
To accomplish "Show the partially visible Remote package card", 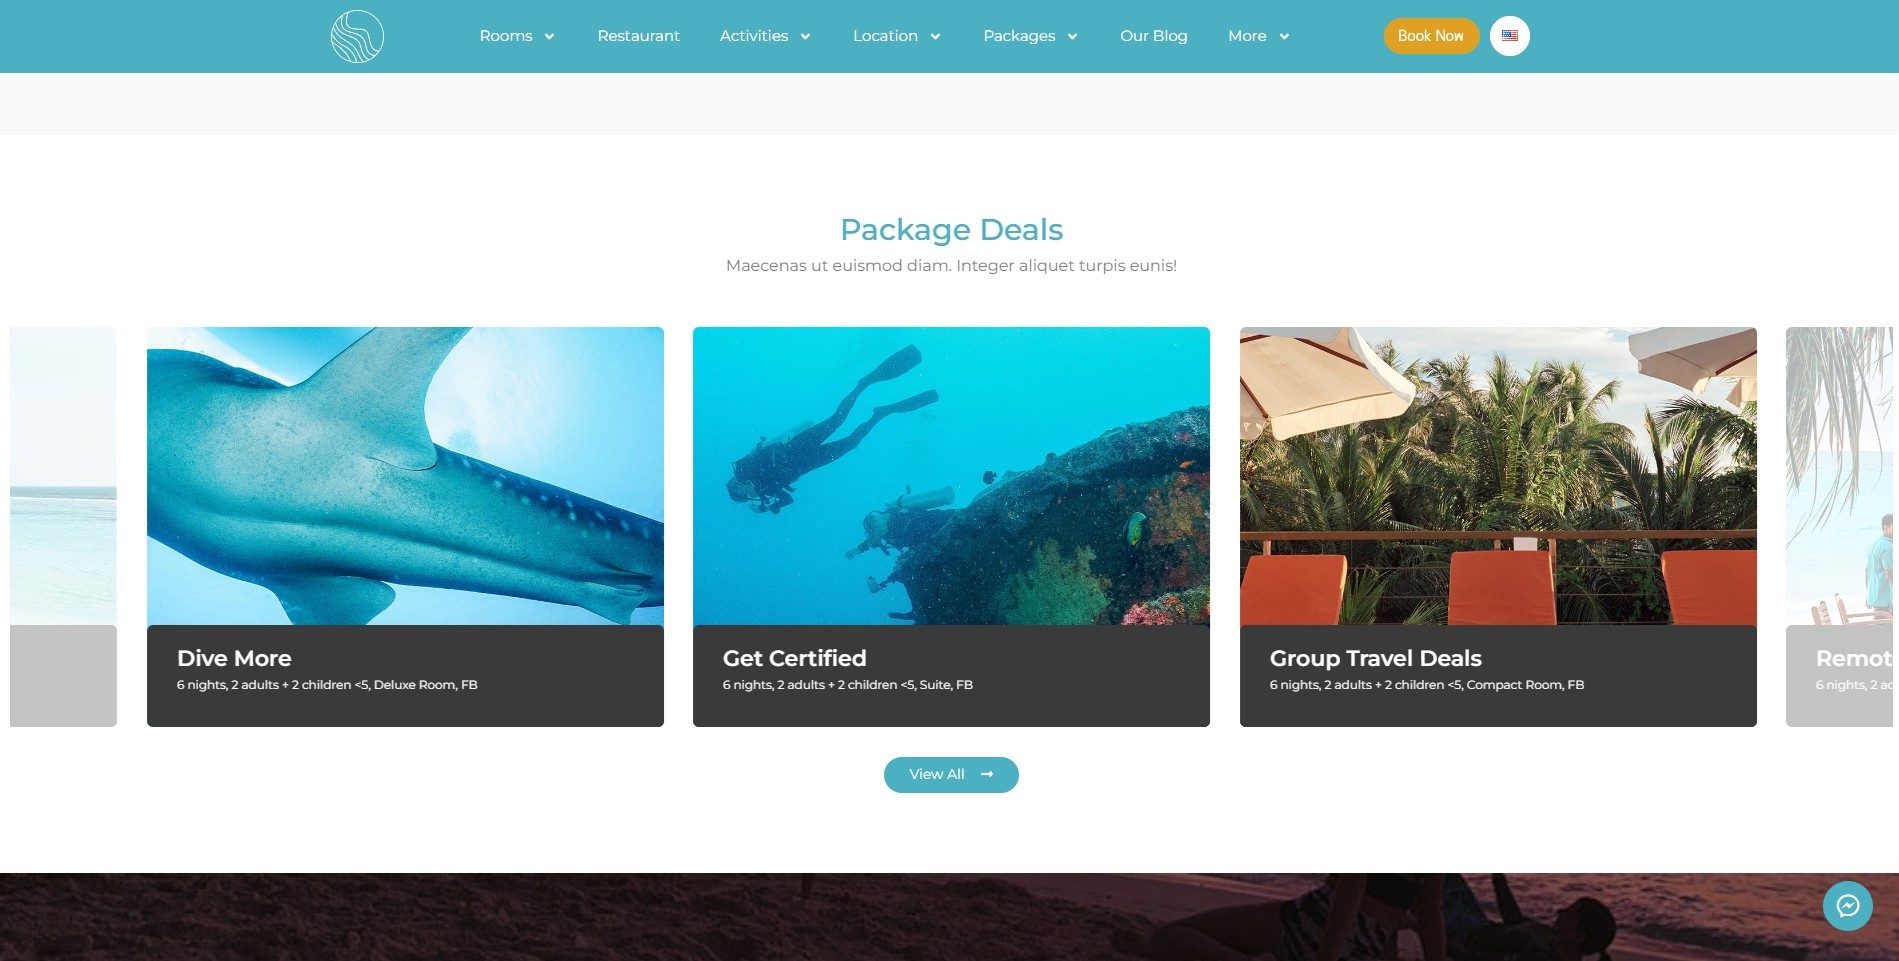I will pyautogui.click(x=1840, y=526).
